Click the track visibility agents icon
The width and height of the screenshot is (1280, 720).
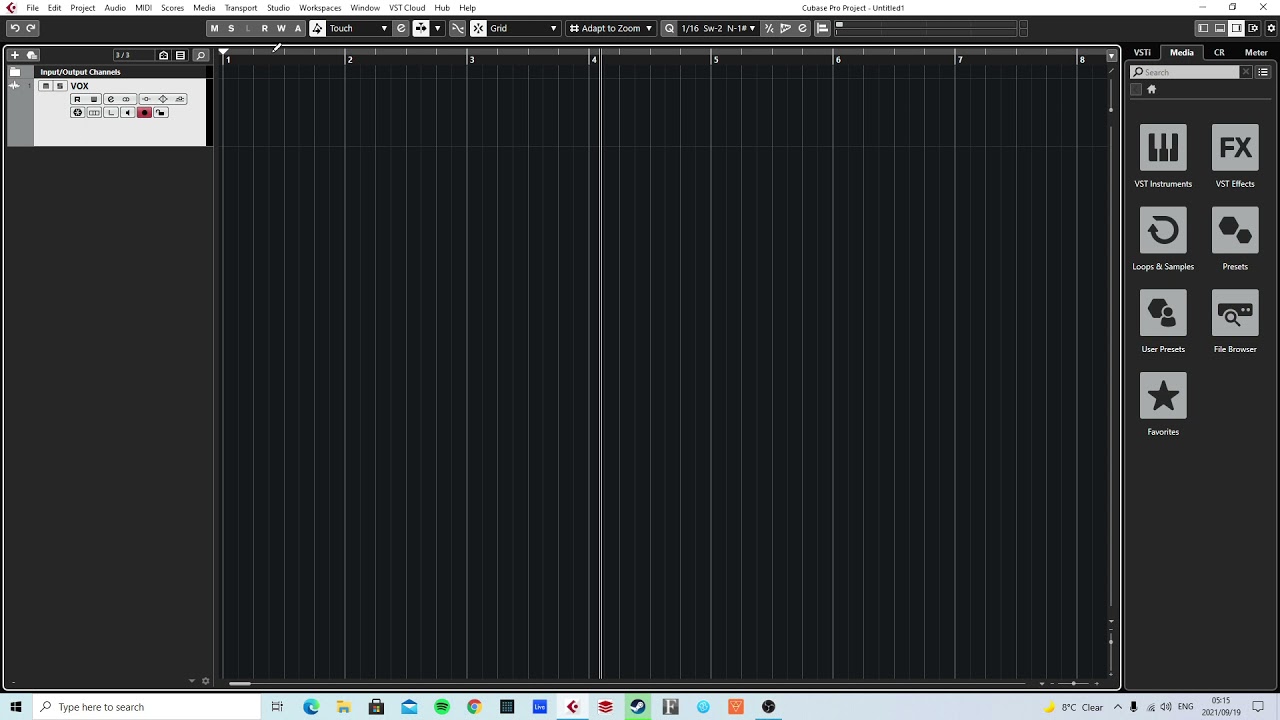(164, 55)
